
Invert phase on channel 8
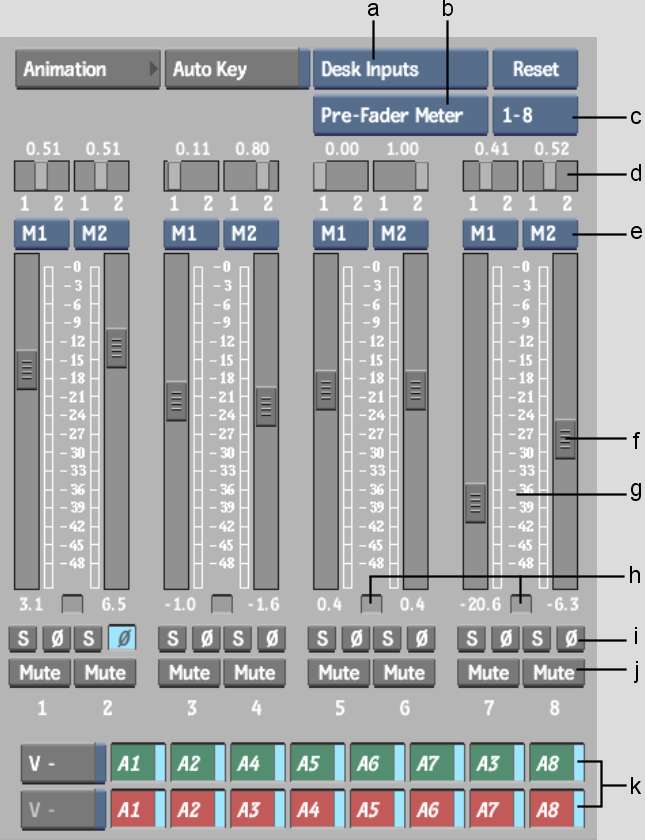[x=571, y=636]
